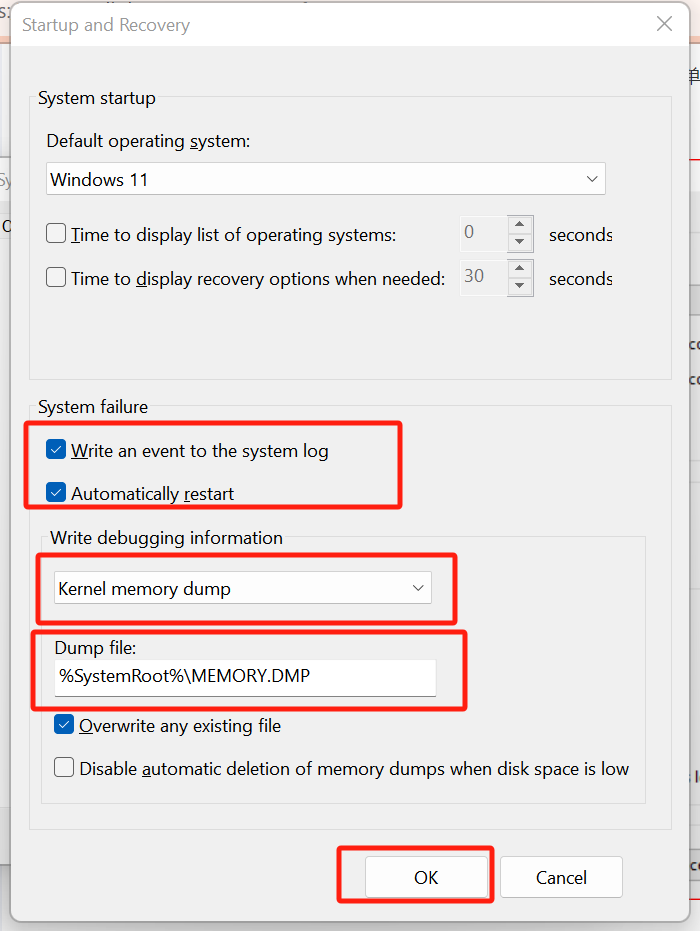Increase recovery options seconds with up arrow
This screenshot has width=700, height=931.
(519, 270)
